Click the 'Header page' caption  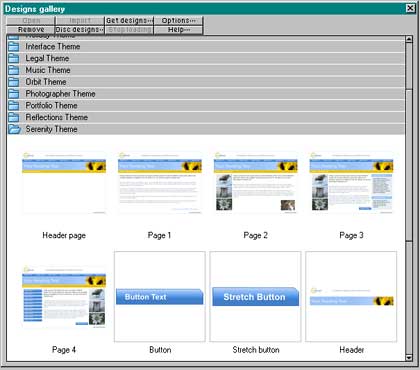click(x=64, y=235)
